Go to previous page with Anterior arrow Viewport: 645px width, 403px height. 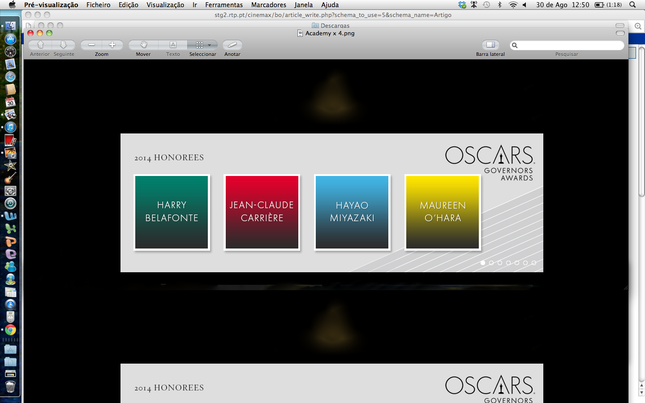[x=40, y=45]
